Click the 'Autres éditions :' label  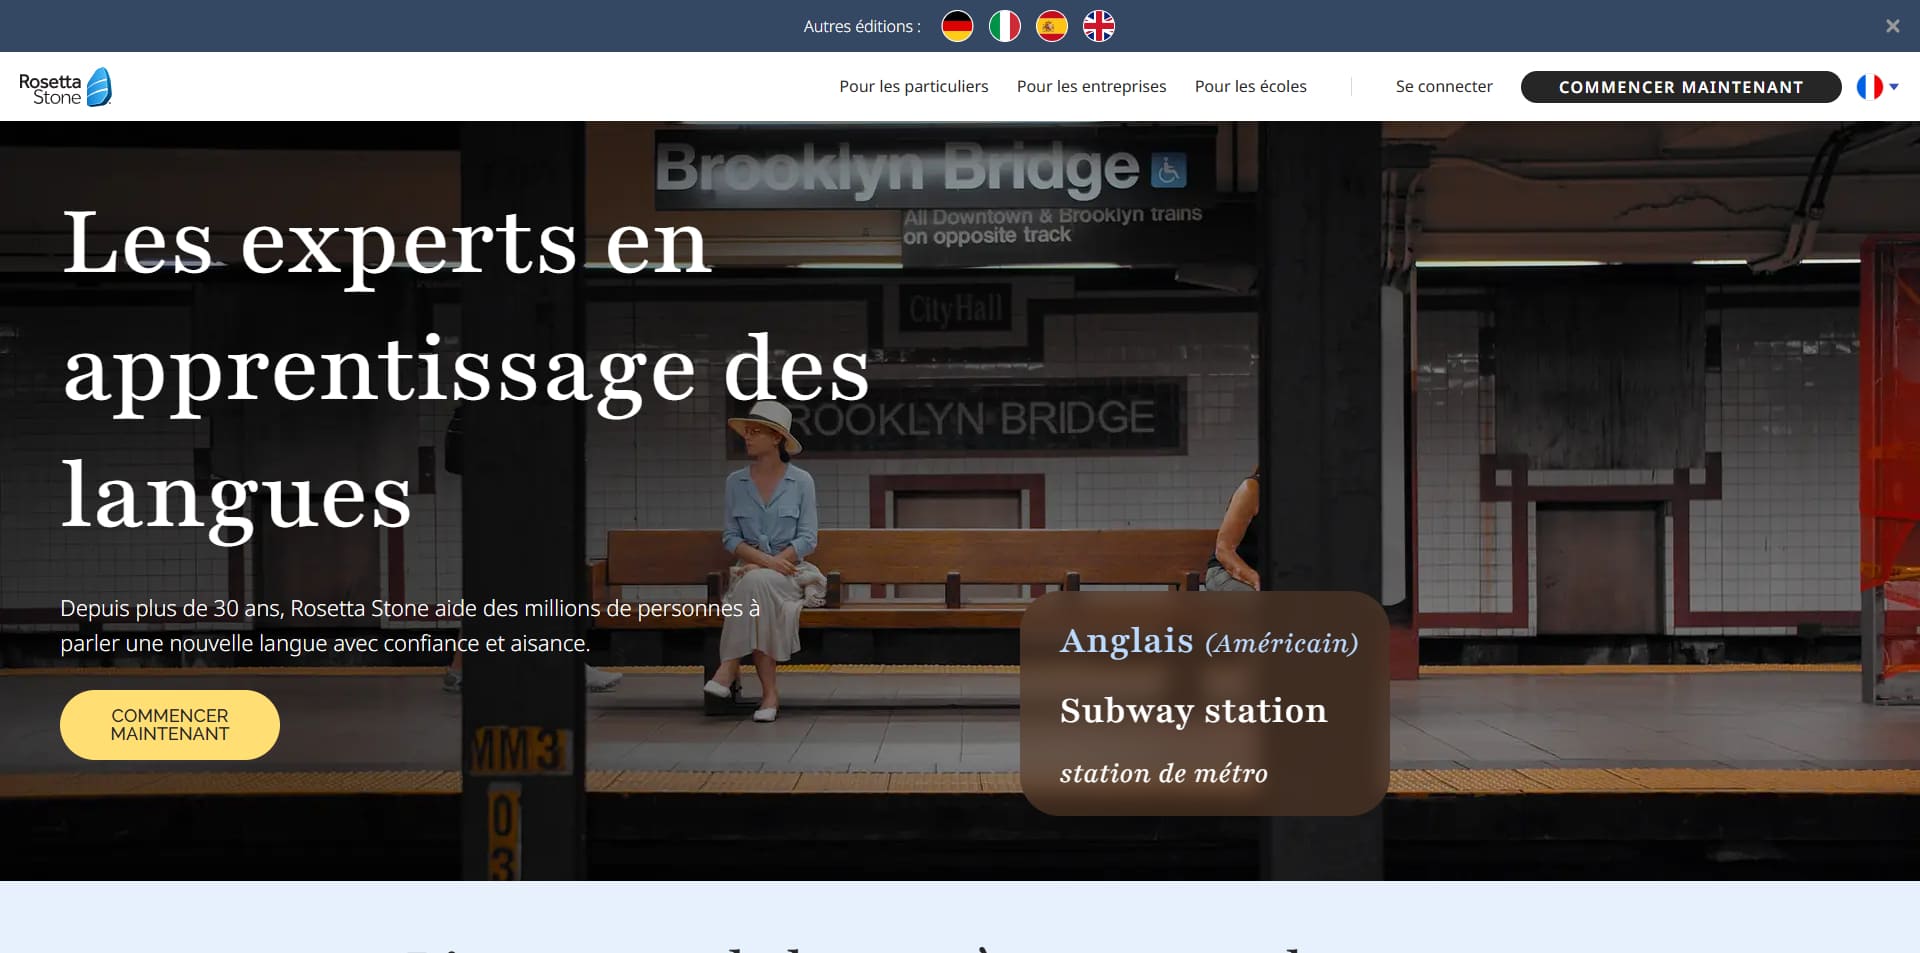tap(862, 26)
